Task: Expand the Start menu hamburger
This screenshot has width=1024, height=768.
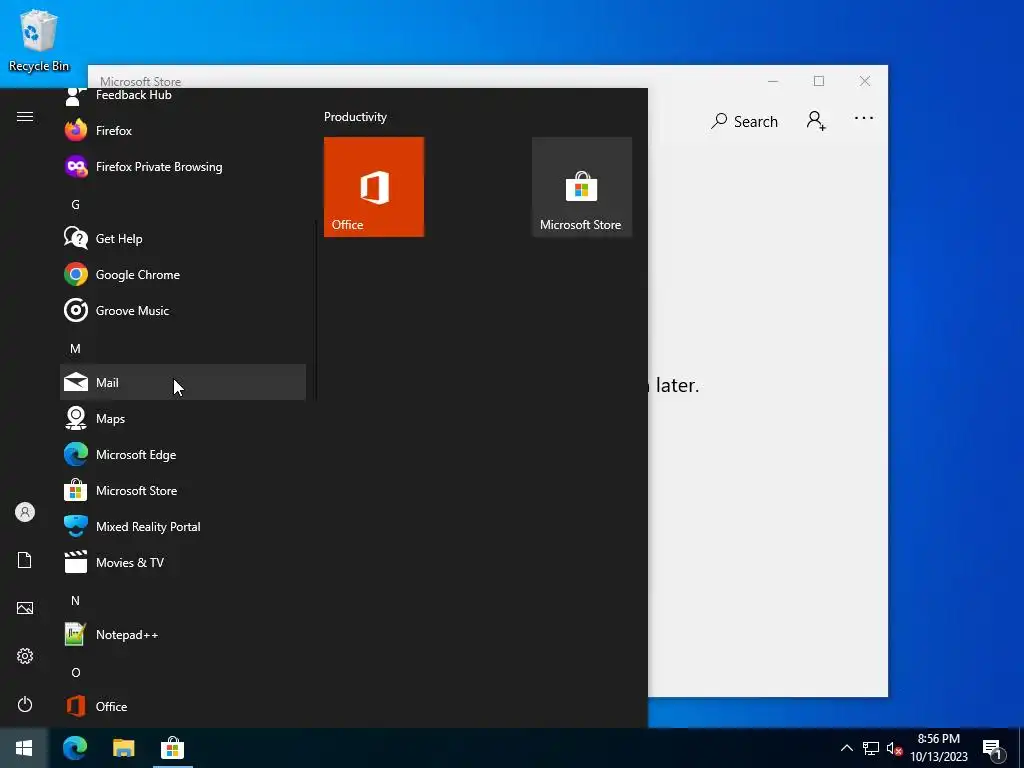Action: [25, 116]
